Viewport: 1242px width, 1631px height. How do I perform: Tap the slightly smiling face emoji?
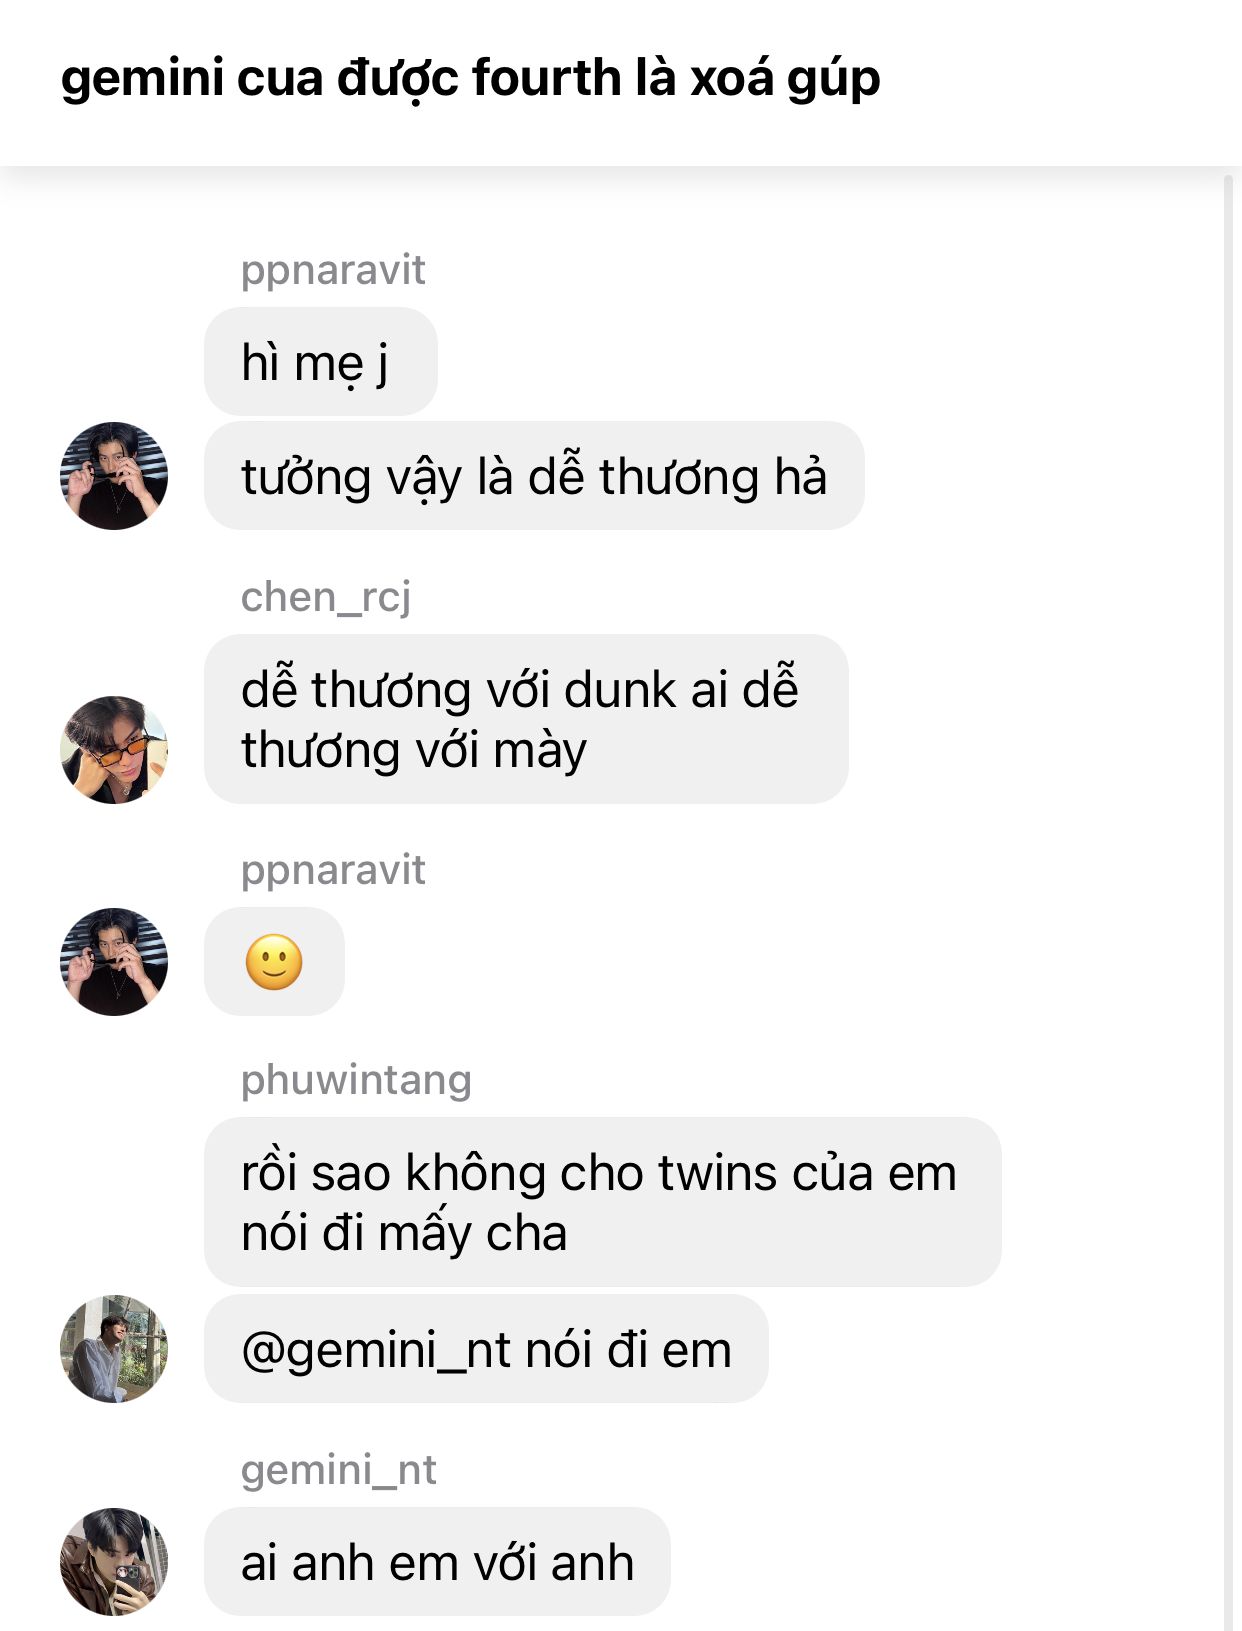tap(274, 963)
